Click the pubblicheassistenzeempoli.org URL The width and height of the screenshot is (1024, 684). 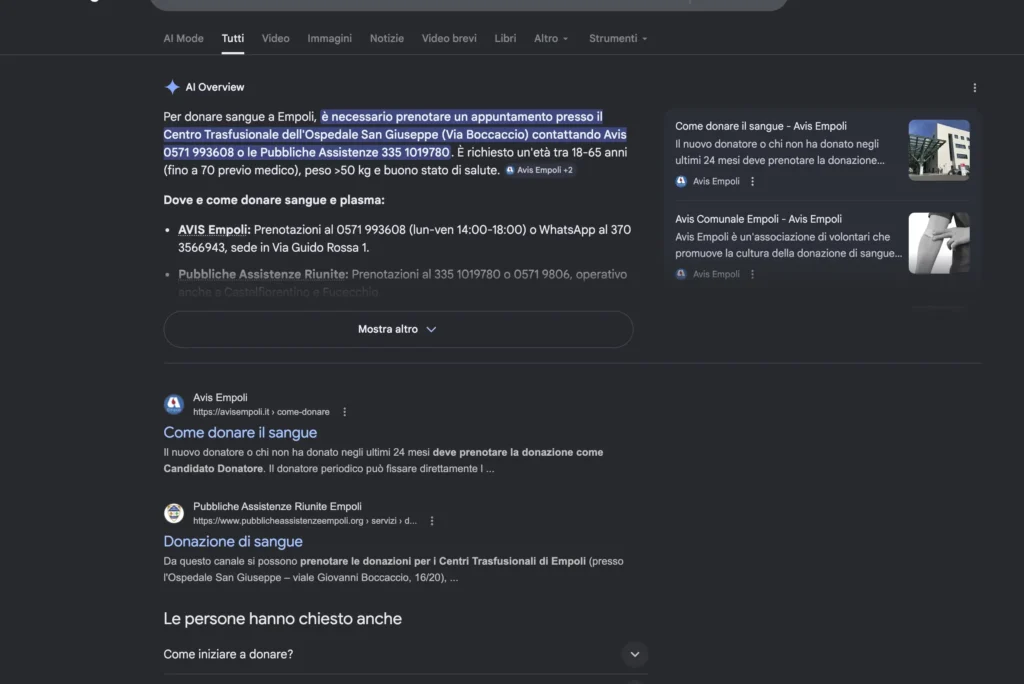tap(304, 521)
